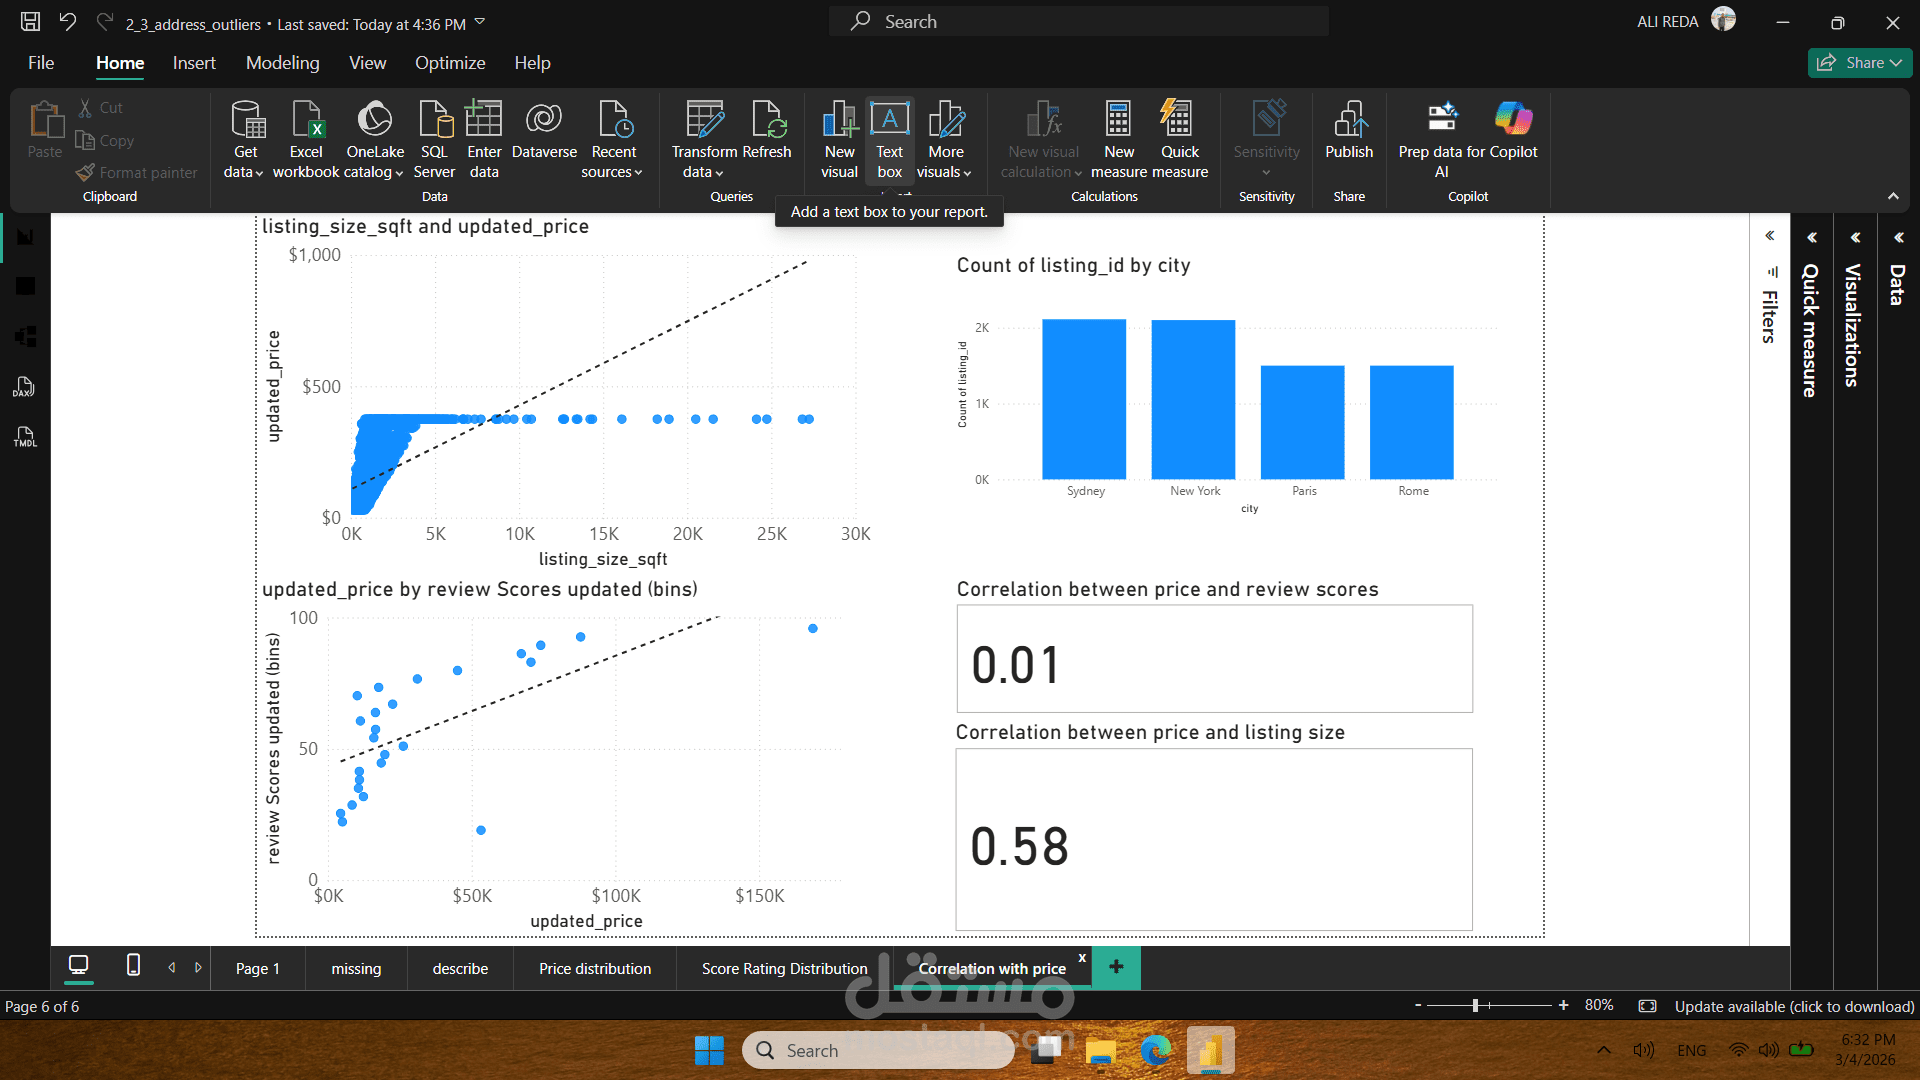Viewport: 1920px width, 1080px height.
Task: Open Enter data table tool
Action: pos(484,138)
